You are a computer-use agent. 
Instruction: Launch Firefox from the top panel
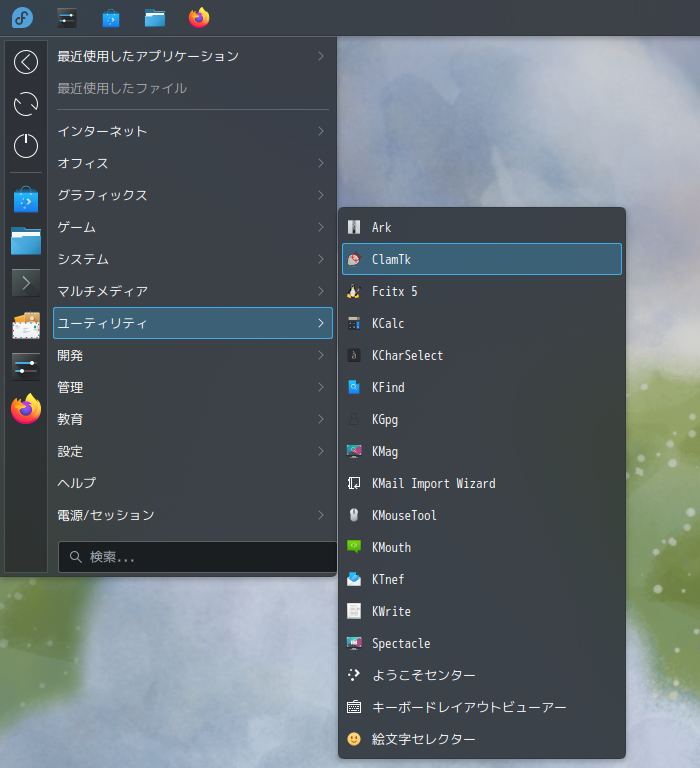click(x=199, y=18)
